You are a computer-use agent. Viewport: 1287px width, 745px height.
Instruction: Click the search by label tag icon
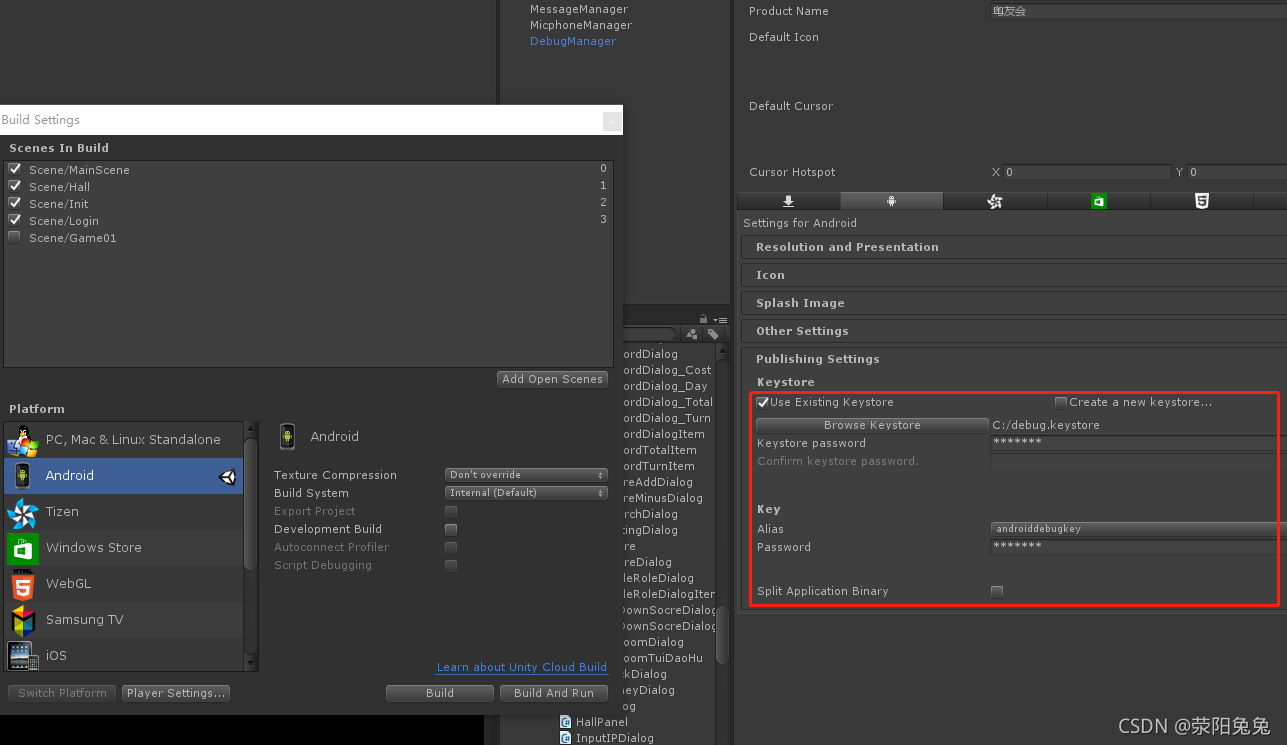[713, 334]
